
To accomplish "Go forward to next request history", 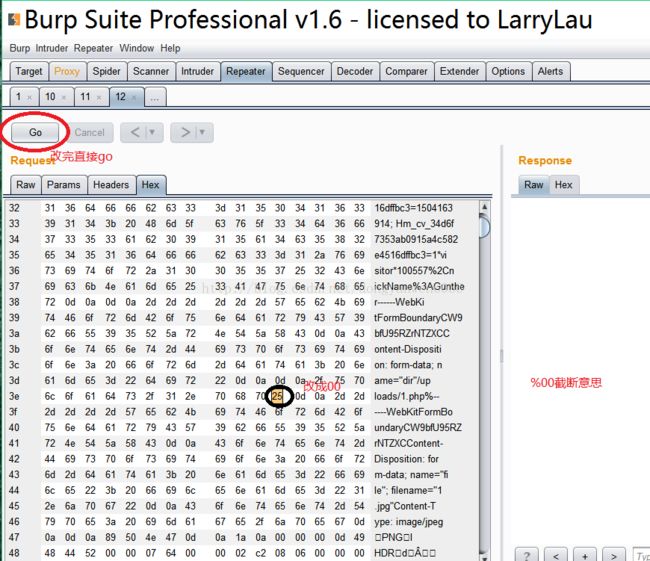I will coord(185,133).
